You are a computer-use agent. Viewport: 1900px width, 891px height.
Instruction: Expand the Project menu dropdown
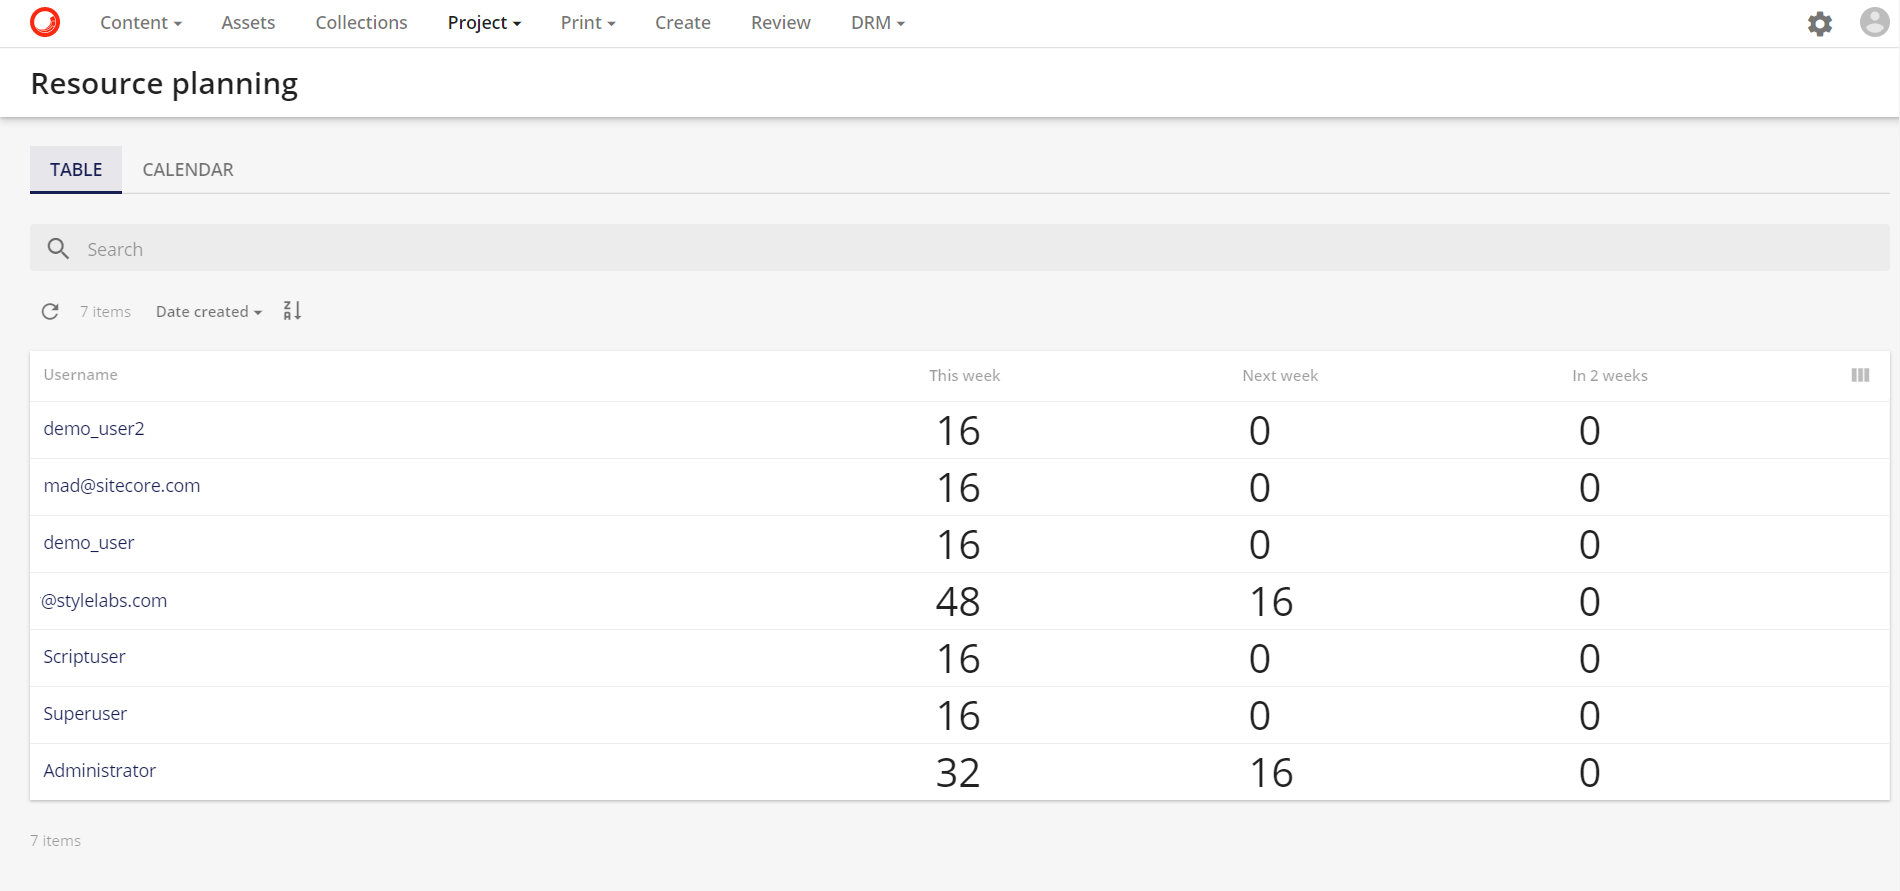click(x=484, y=23)
